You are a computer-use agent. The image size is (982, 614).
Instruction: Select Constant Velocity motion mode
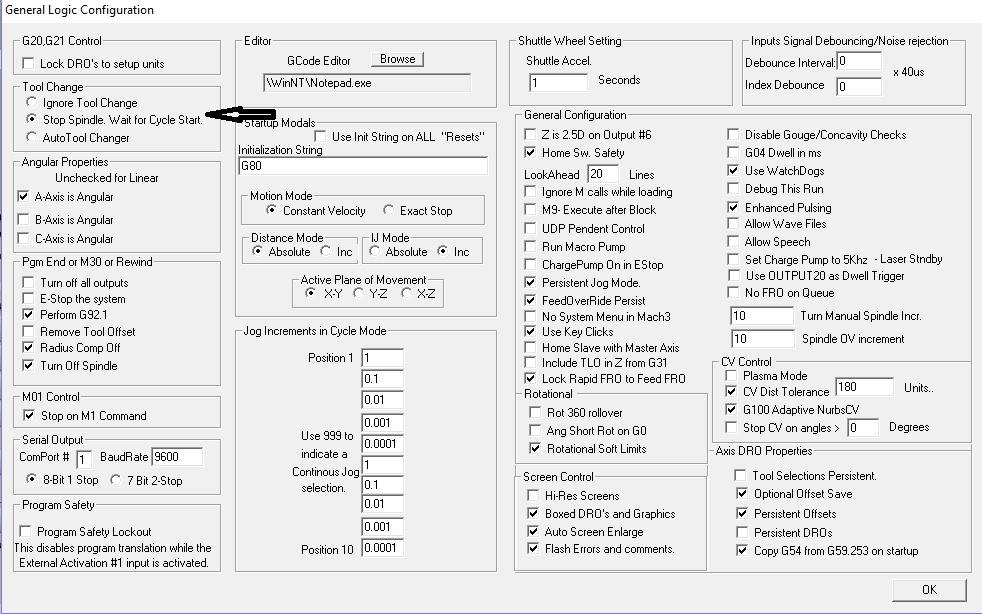[x=271, y=210]
